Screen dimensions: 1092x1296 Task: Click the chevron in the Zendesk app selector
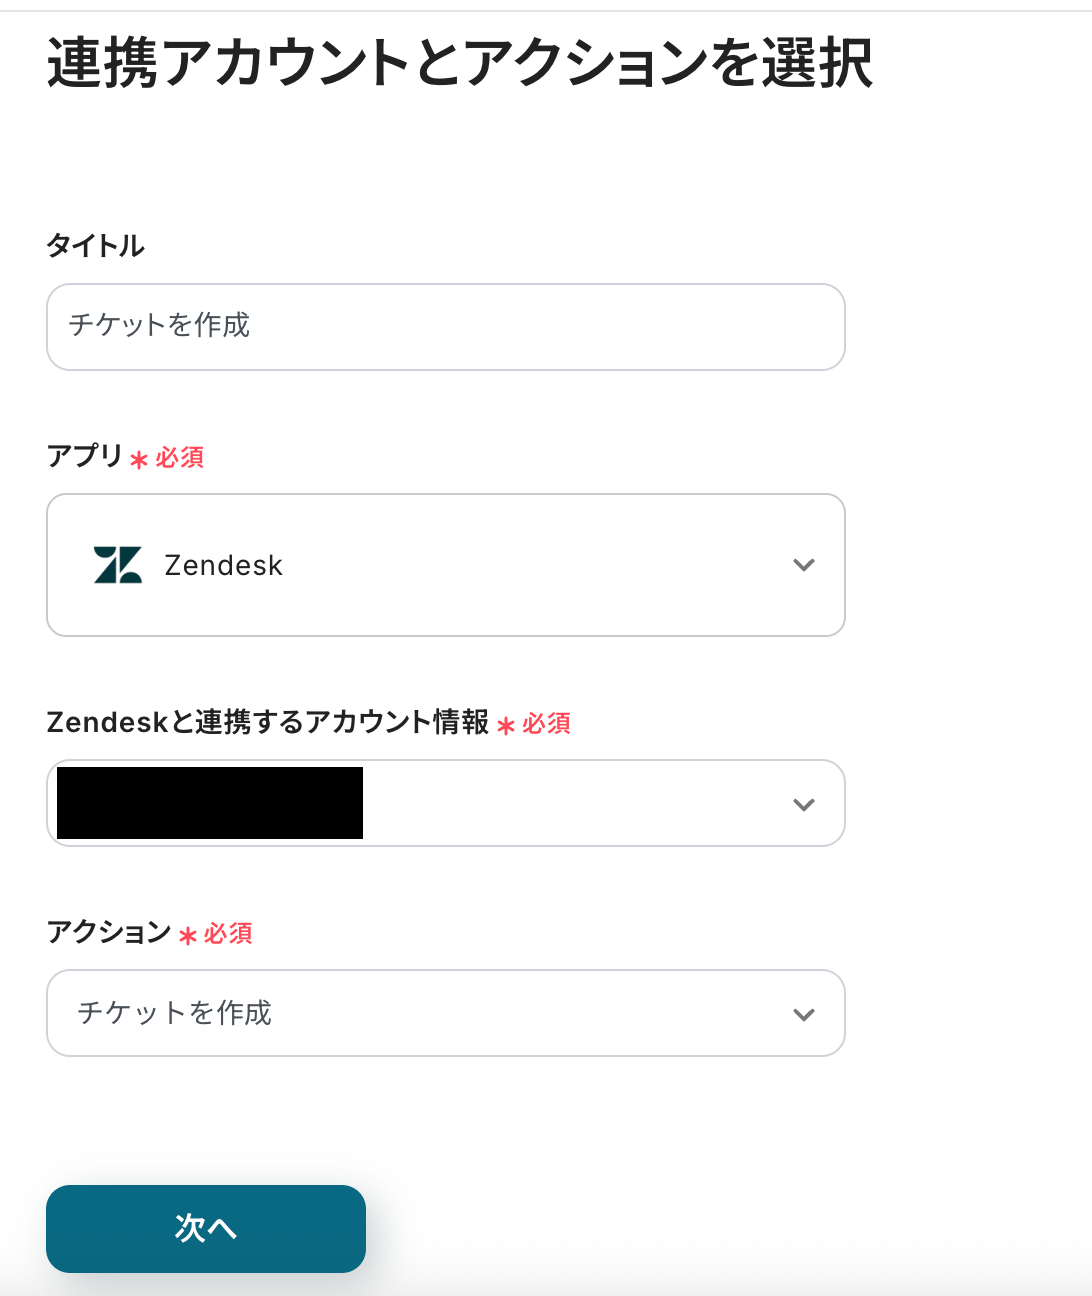click(803, 565)
